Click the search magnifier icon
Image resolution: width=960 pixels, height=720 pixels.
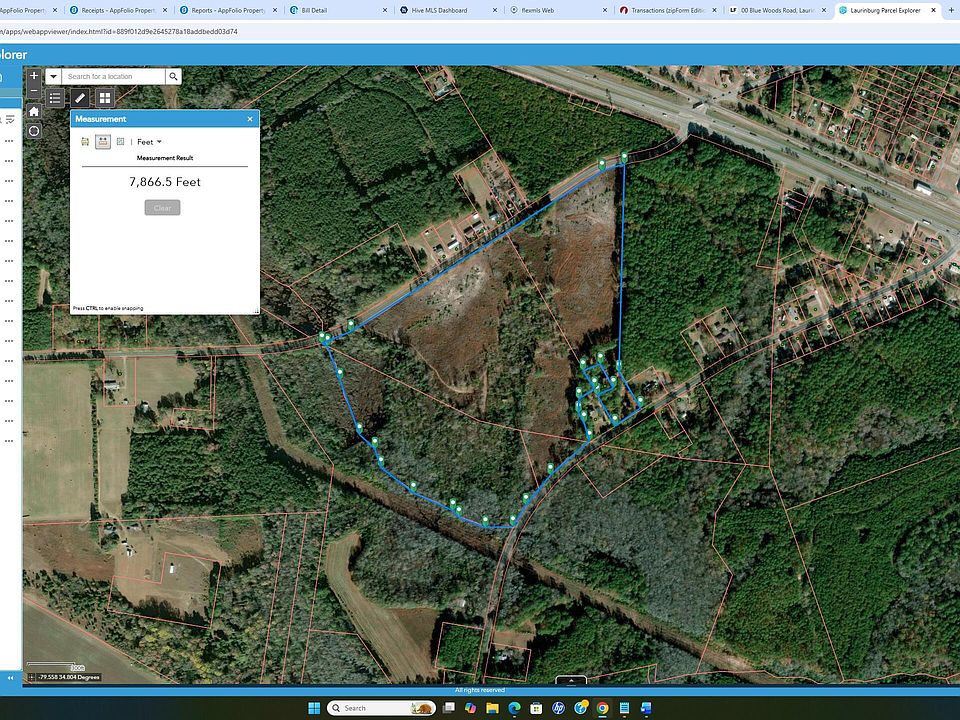point(173,76)
